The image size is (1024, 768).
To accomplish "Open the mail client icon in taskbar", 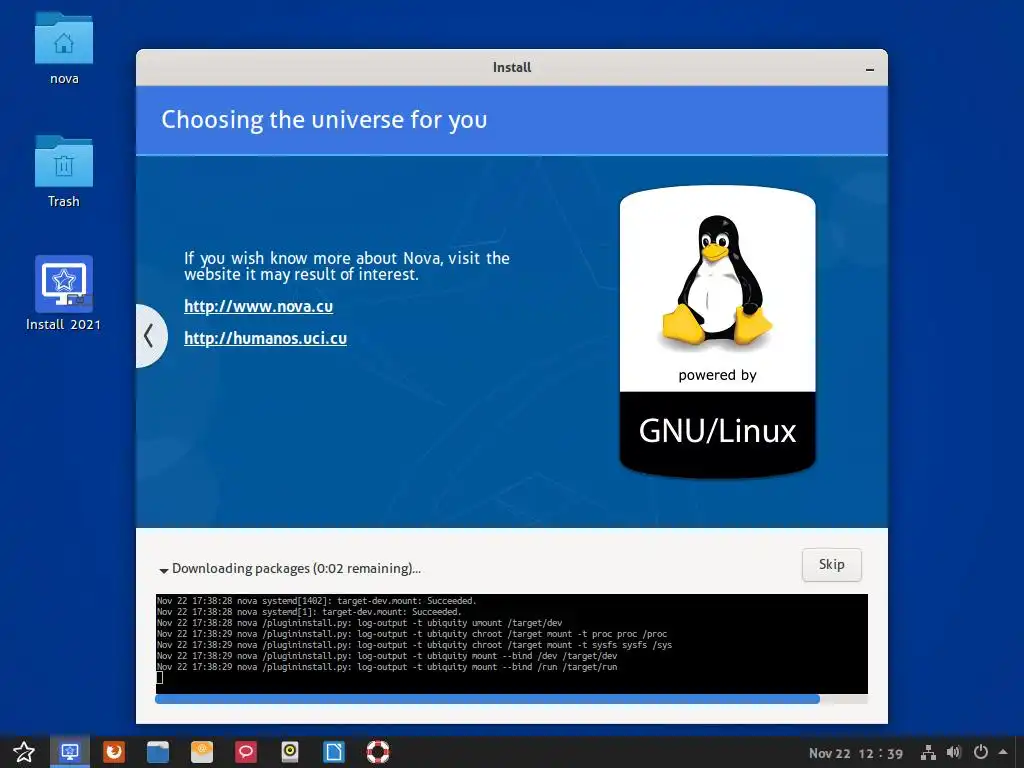I will click(x=202, y=752).
